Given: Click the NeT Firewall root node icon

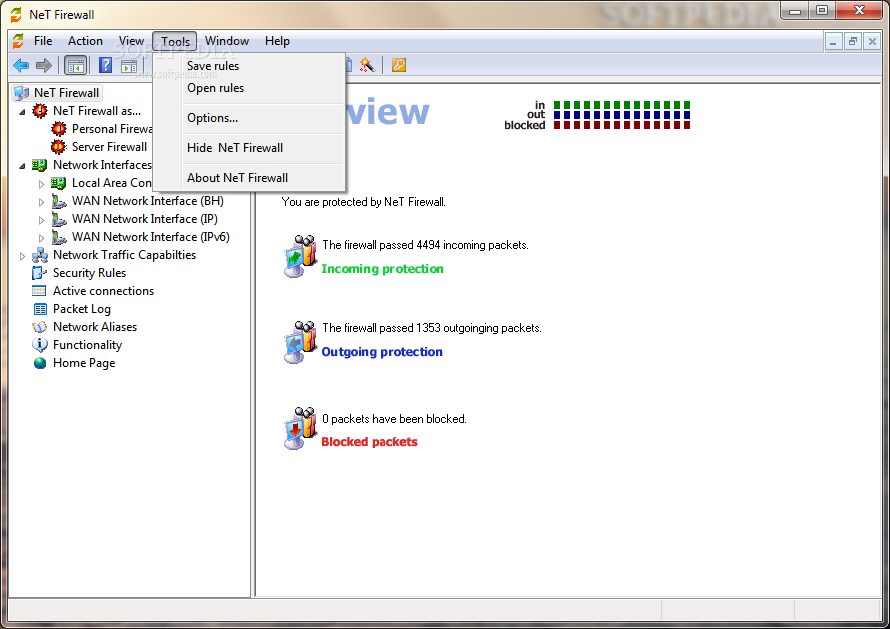Looking at the screenshot, I should tap(22, 93).
